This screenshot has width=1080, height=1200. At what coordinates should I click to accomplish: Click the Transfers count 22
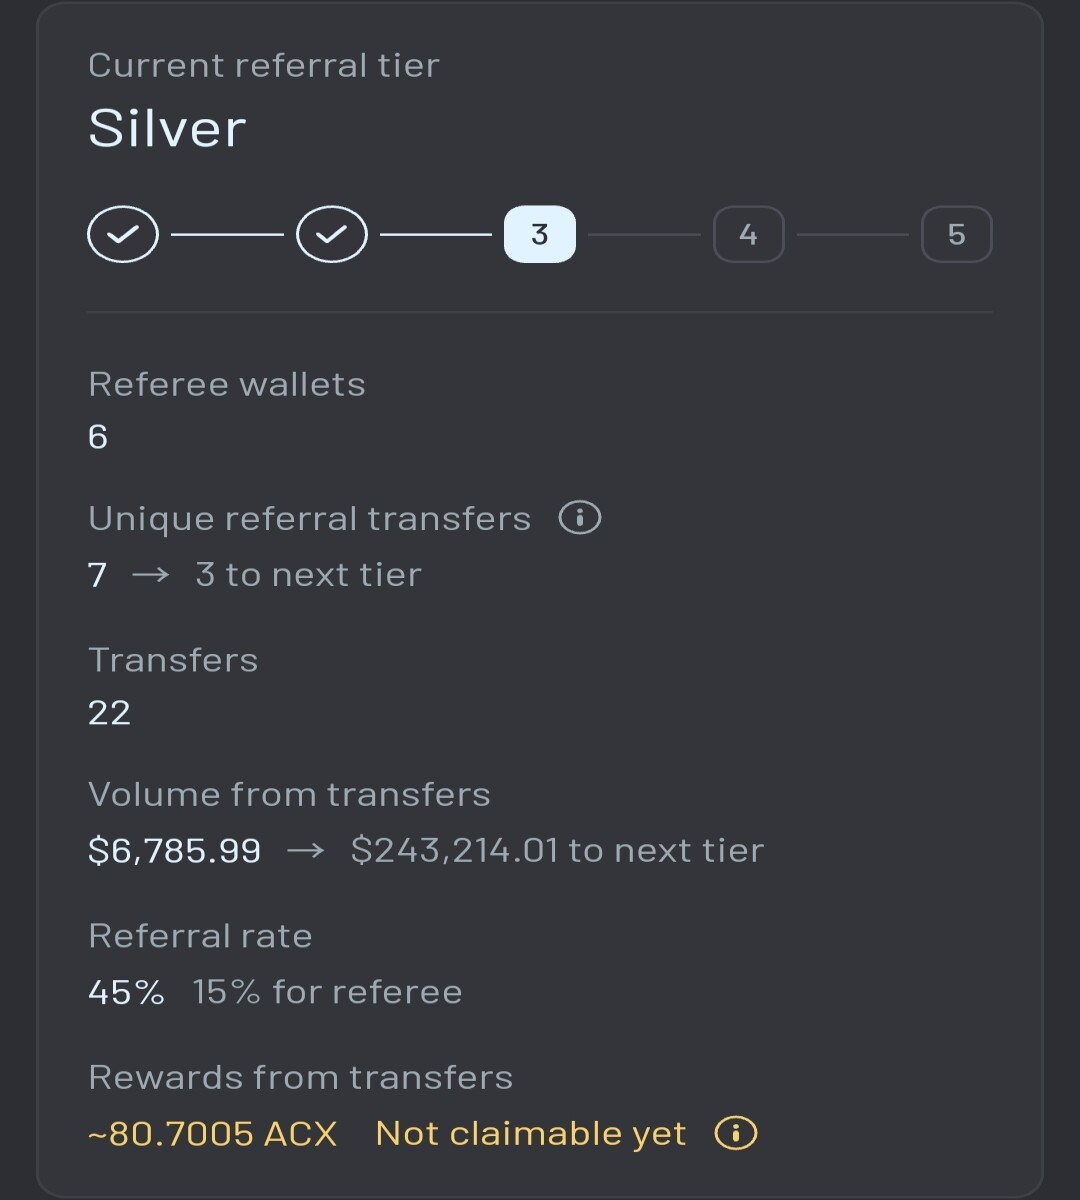coord(109,713)
